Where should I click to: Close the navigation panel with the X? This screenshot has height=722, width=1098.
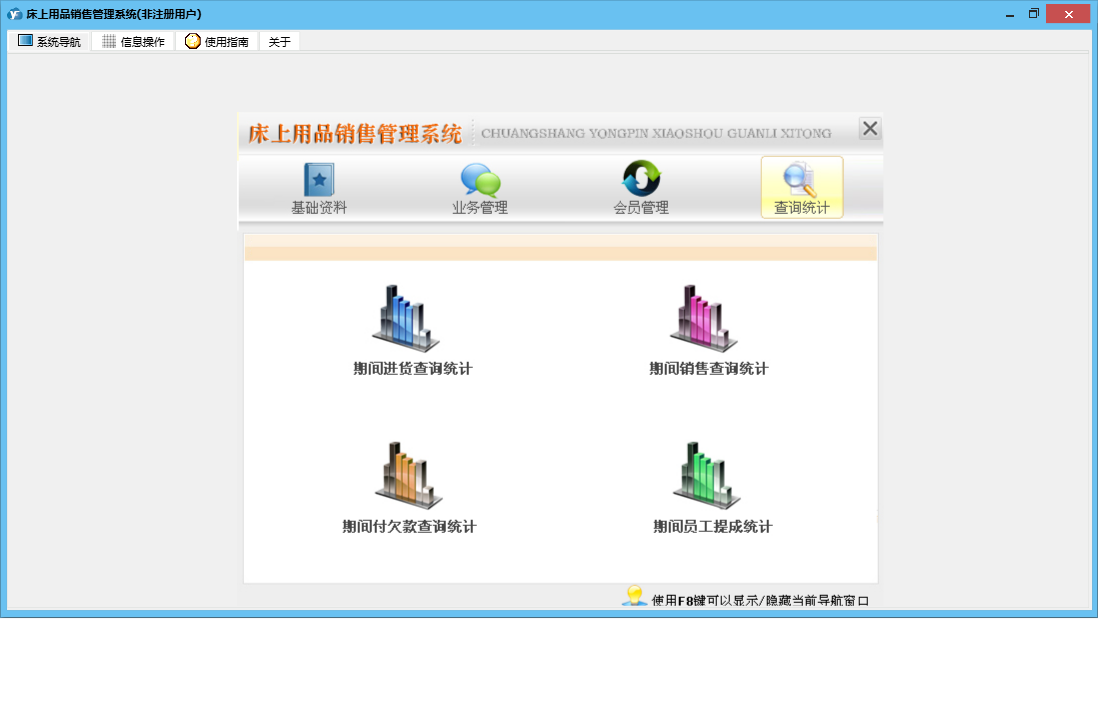click(870, 129)
